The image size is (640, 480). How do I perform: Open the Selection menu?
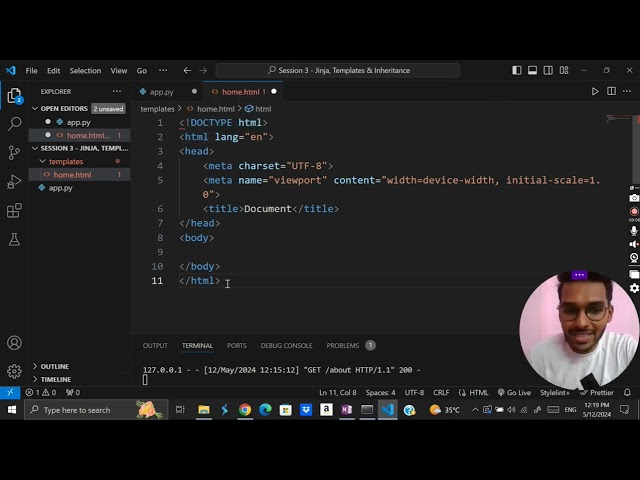[85, 71]
